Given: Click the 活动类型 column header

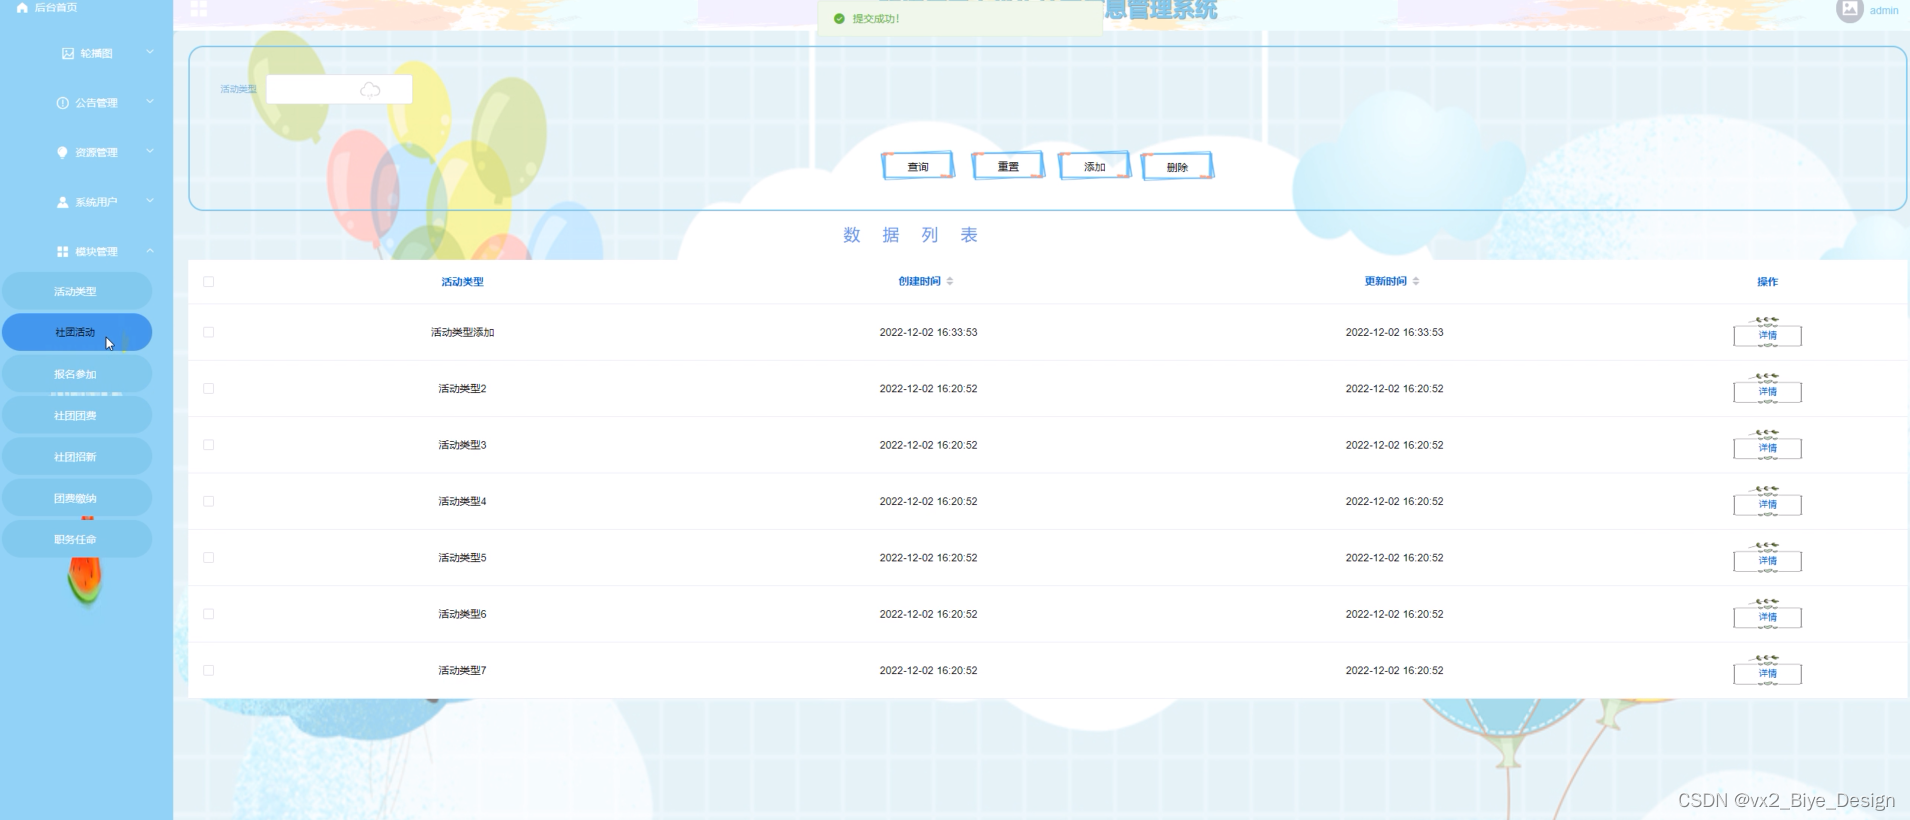Looking at the screenshot, I should click(x=462, y=282).
